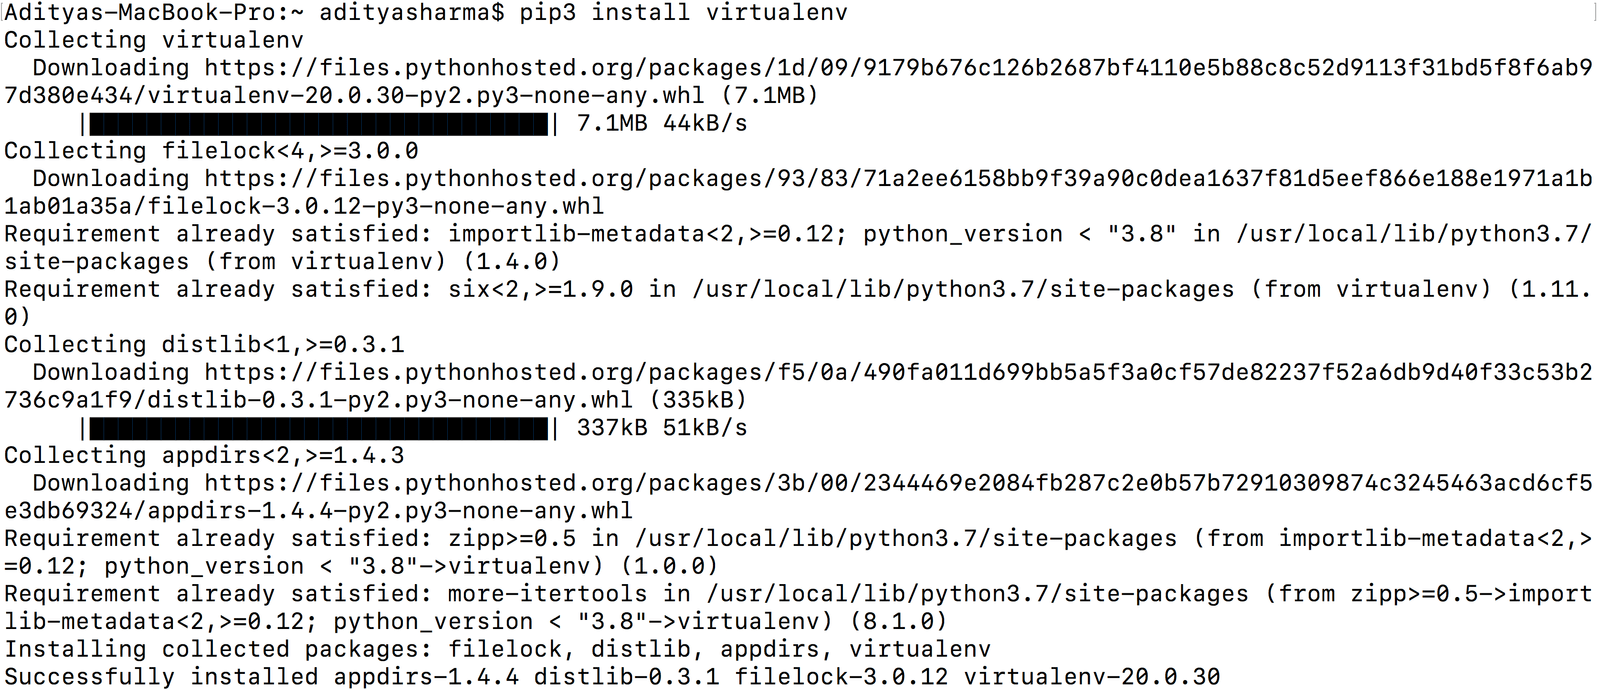Click the filelock-3.0.12-py3-none-any.whl filename
Viewport: 1600px width, 689px height.
point(376,207)
